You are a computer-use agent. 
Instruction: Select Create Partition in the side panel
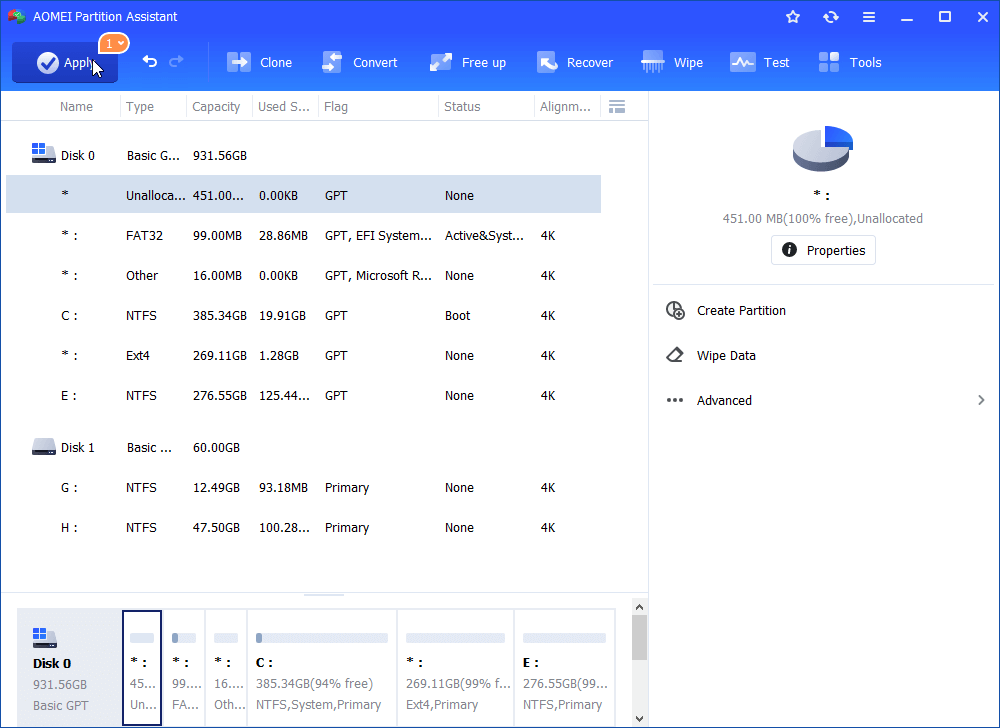741,311
